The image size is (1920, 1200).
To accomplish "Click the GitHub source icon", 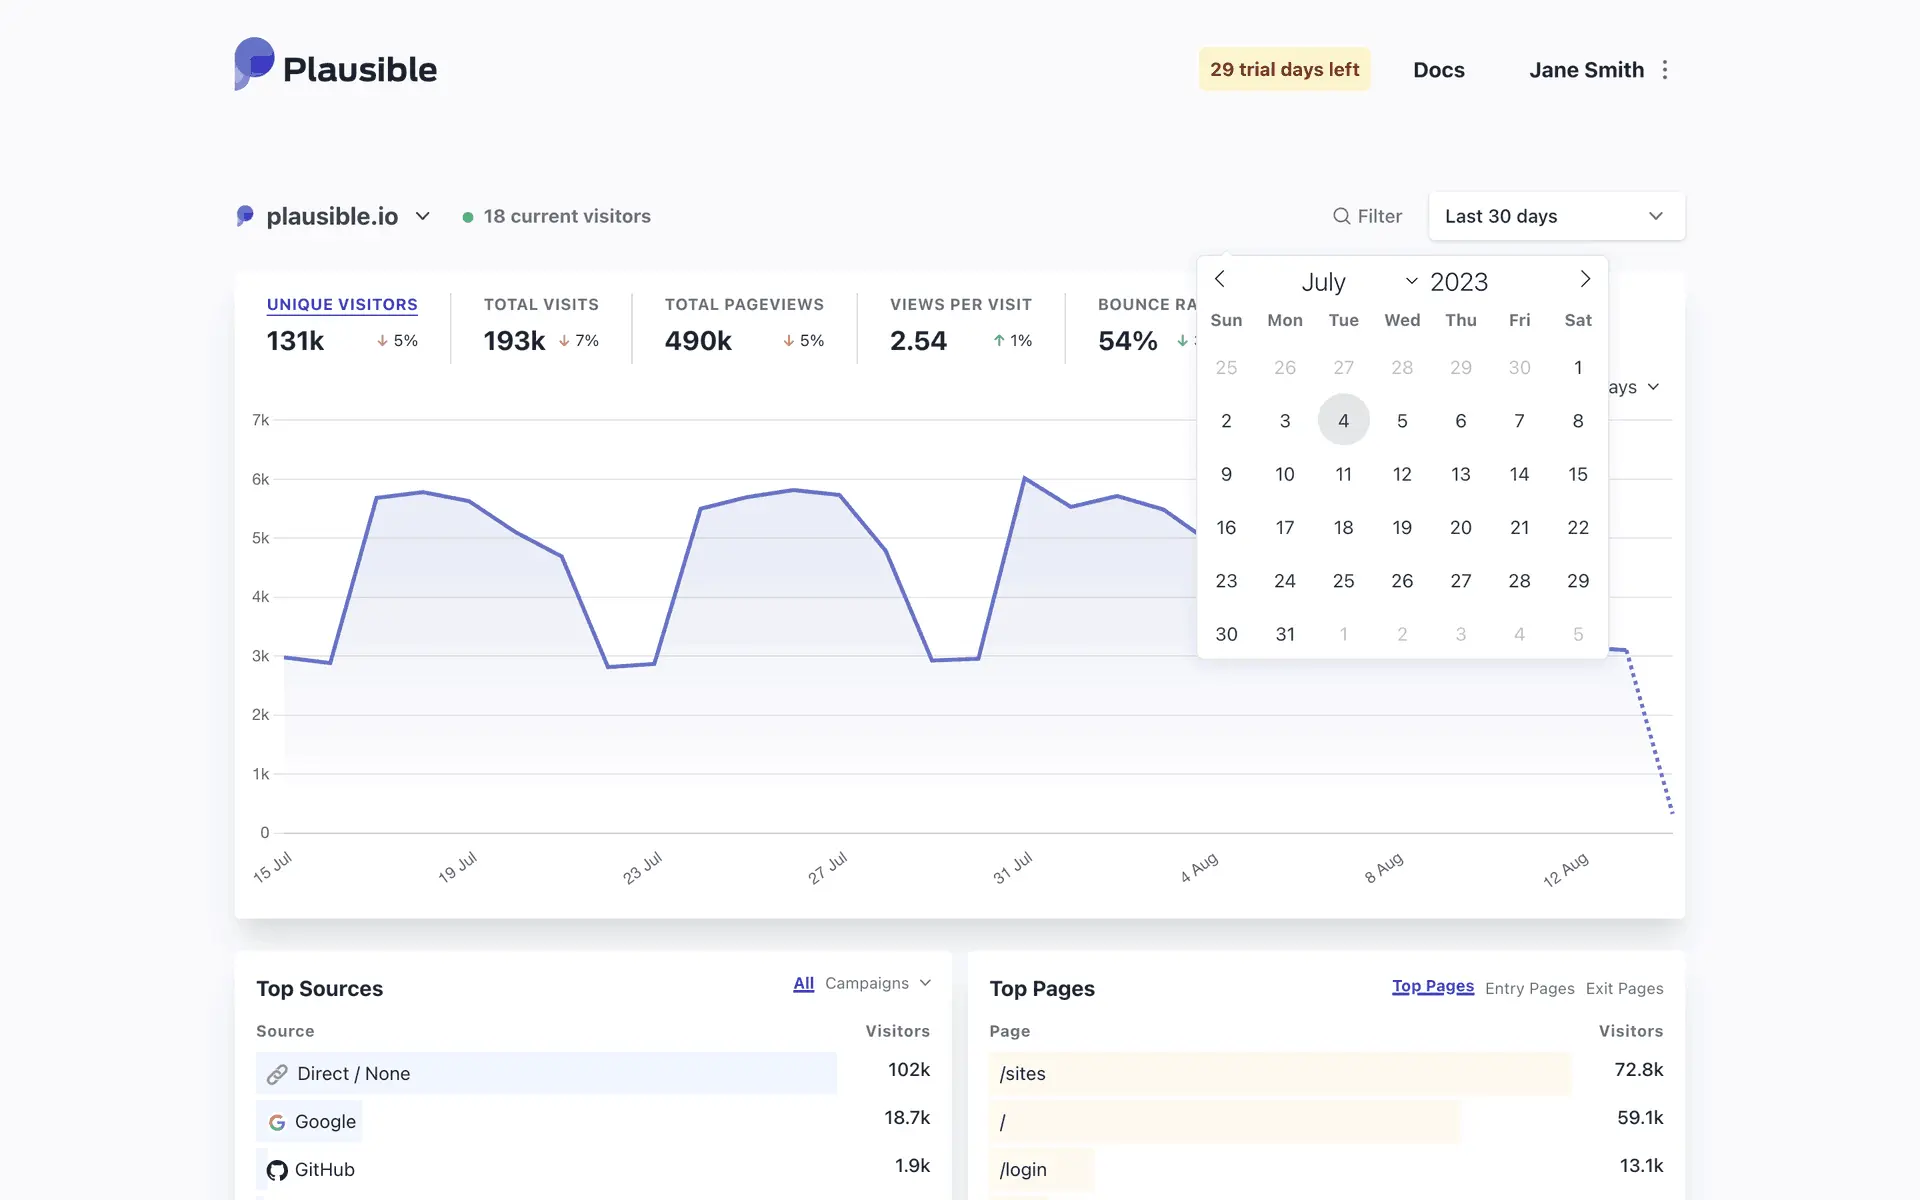I will pos(277,1170).
